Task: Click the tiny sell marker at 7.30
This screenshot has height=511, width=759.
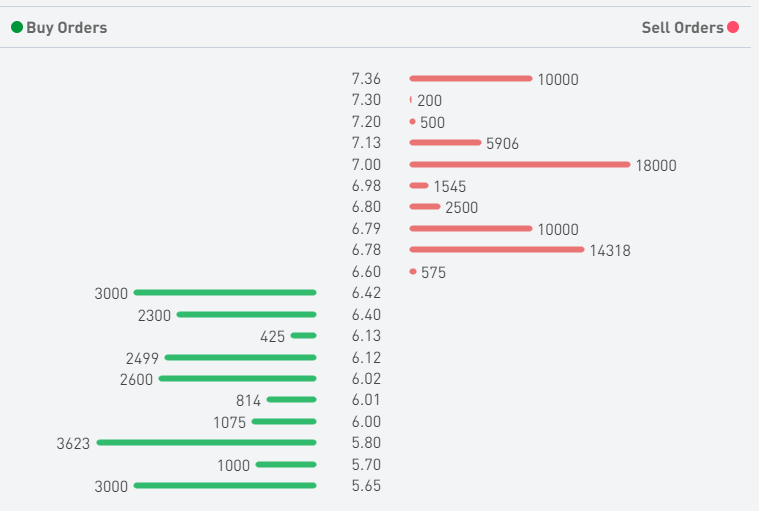Action: [411, 100]
